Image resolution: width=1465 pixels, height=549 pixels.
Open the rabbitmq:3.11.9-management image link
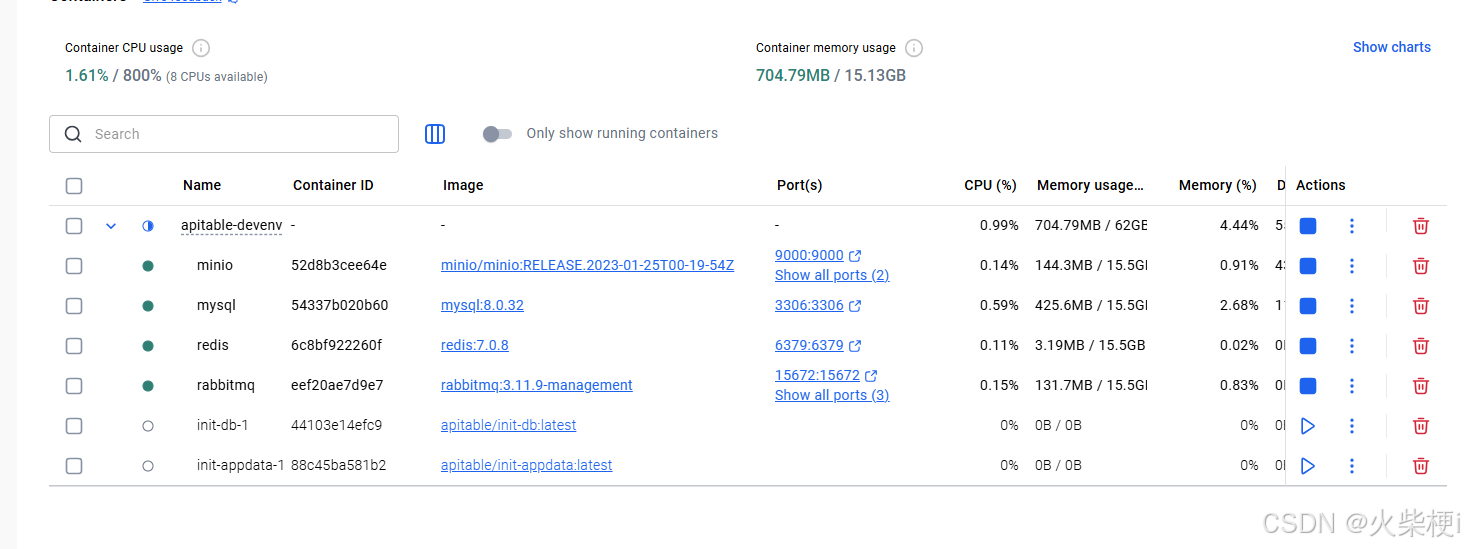537,385
